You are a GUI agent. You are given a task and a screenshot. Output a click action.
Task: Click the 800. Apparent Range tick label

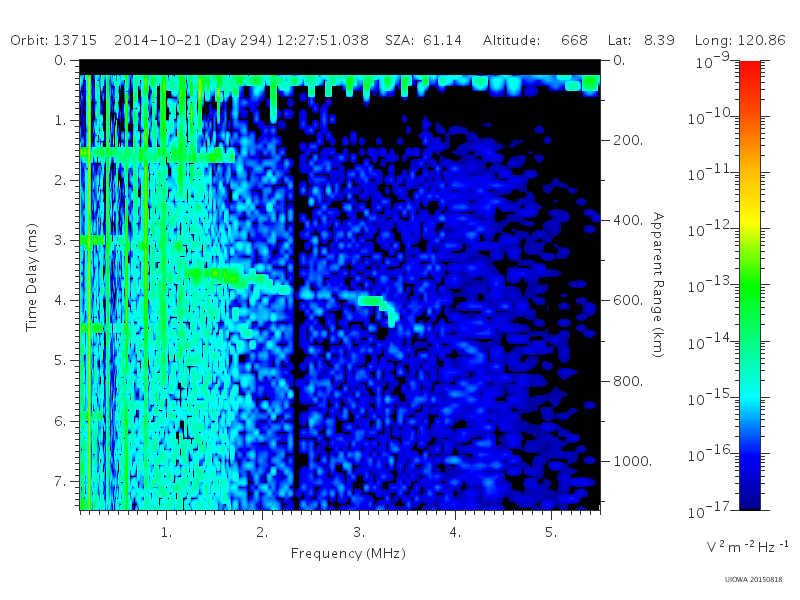[x=628, y=381]
